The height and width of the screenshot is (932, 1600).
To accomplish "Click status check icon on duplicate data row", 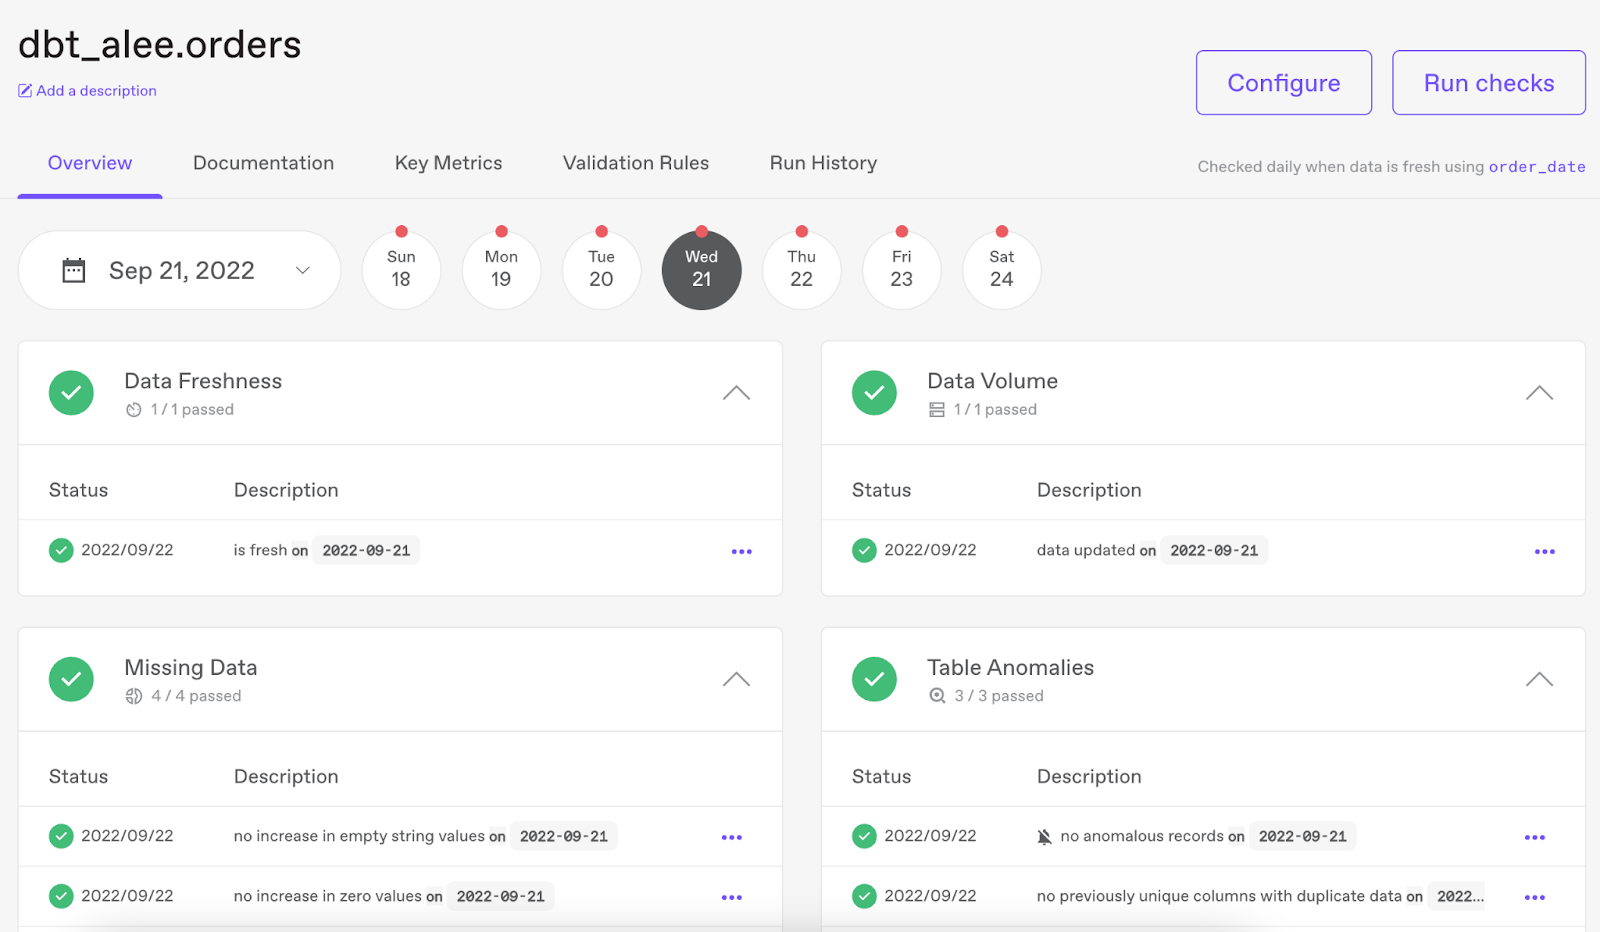I will pyautogui.click(x=864, y=896).
